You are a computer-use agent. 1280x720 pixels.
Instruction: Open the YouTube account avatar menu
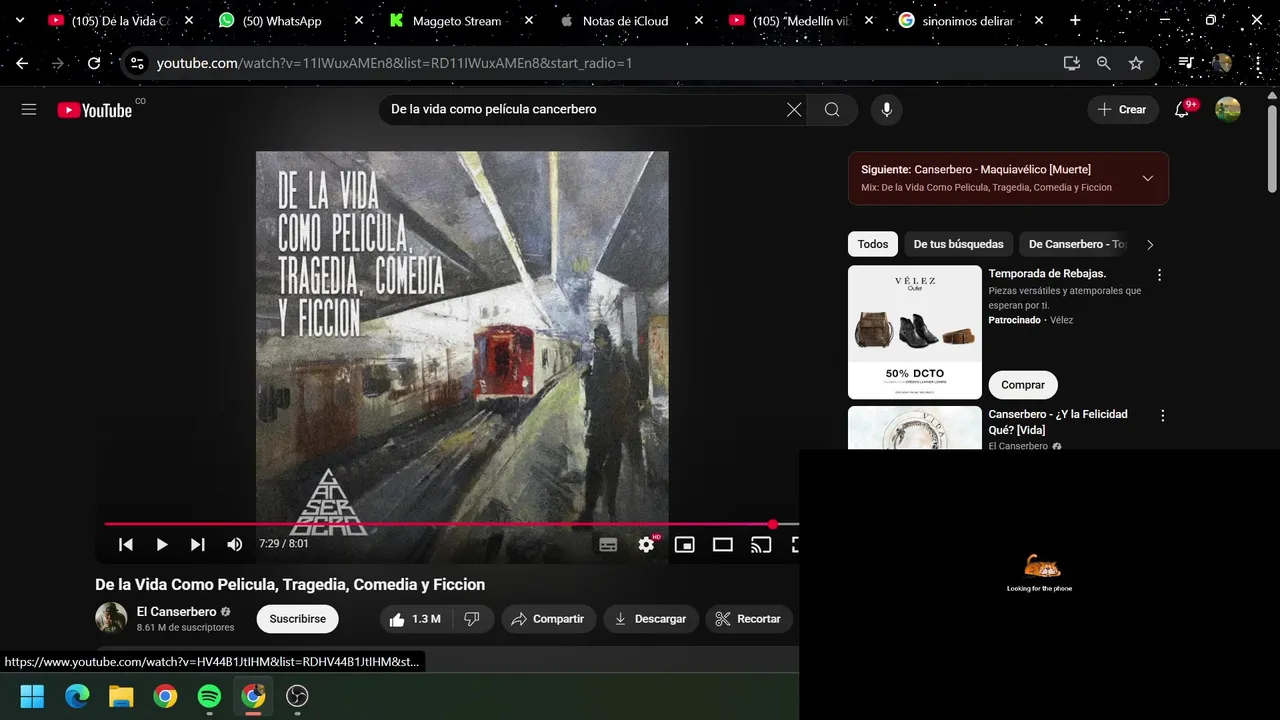[1228, 110]
